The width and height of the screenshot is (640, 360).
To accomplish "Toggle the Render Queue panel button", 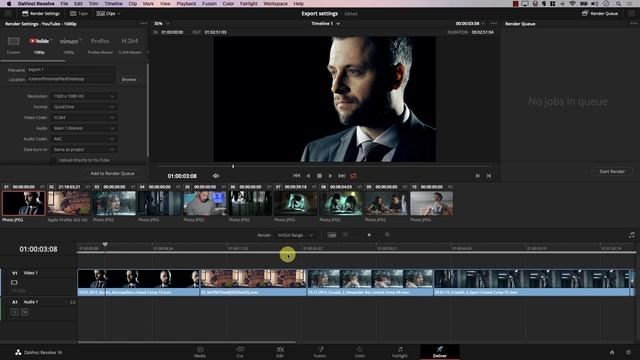I will coord(600,13).
